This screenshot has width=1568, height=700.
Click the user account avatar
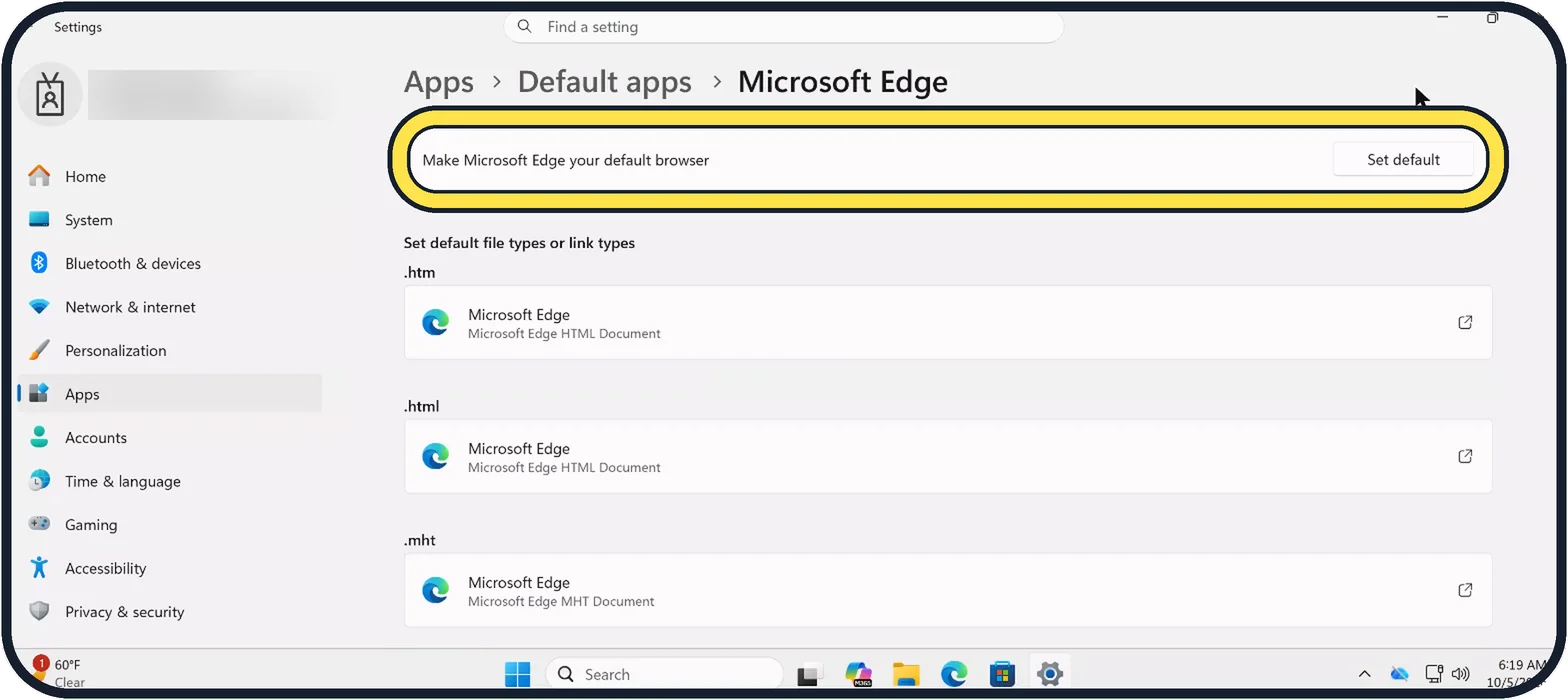50,95
